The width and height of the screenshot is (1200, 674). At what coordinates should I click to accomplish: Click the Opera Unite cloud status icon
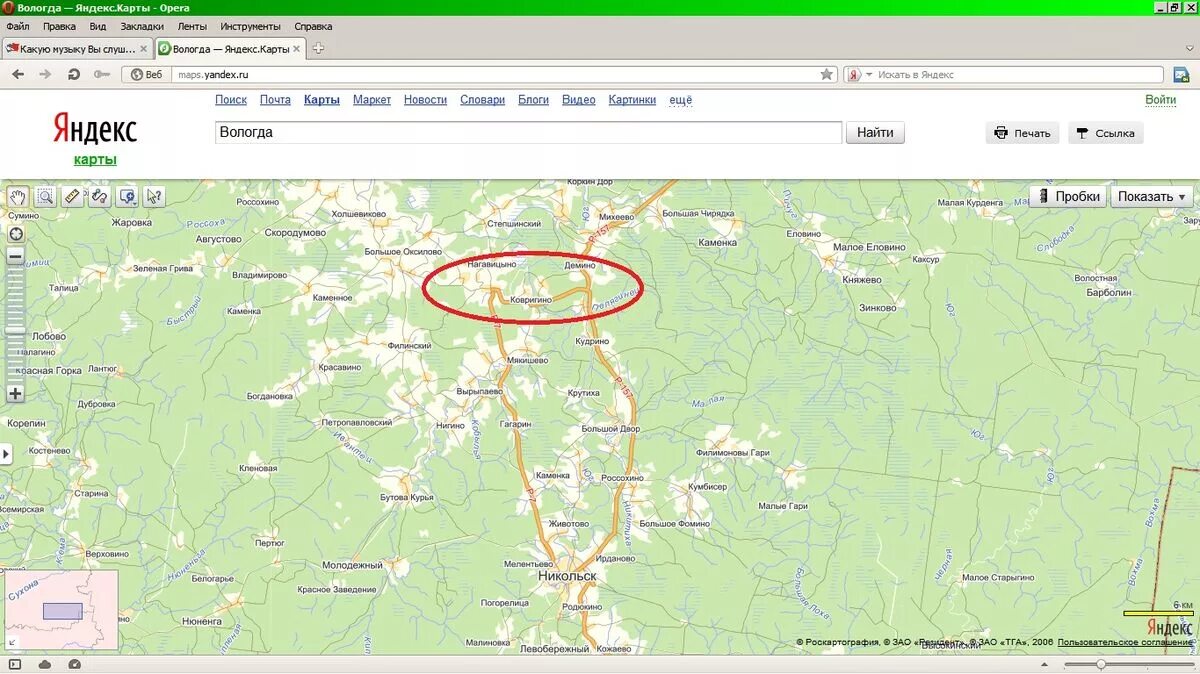coord(45,664)
